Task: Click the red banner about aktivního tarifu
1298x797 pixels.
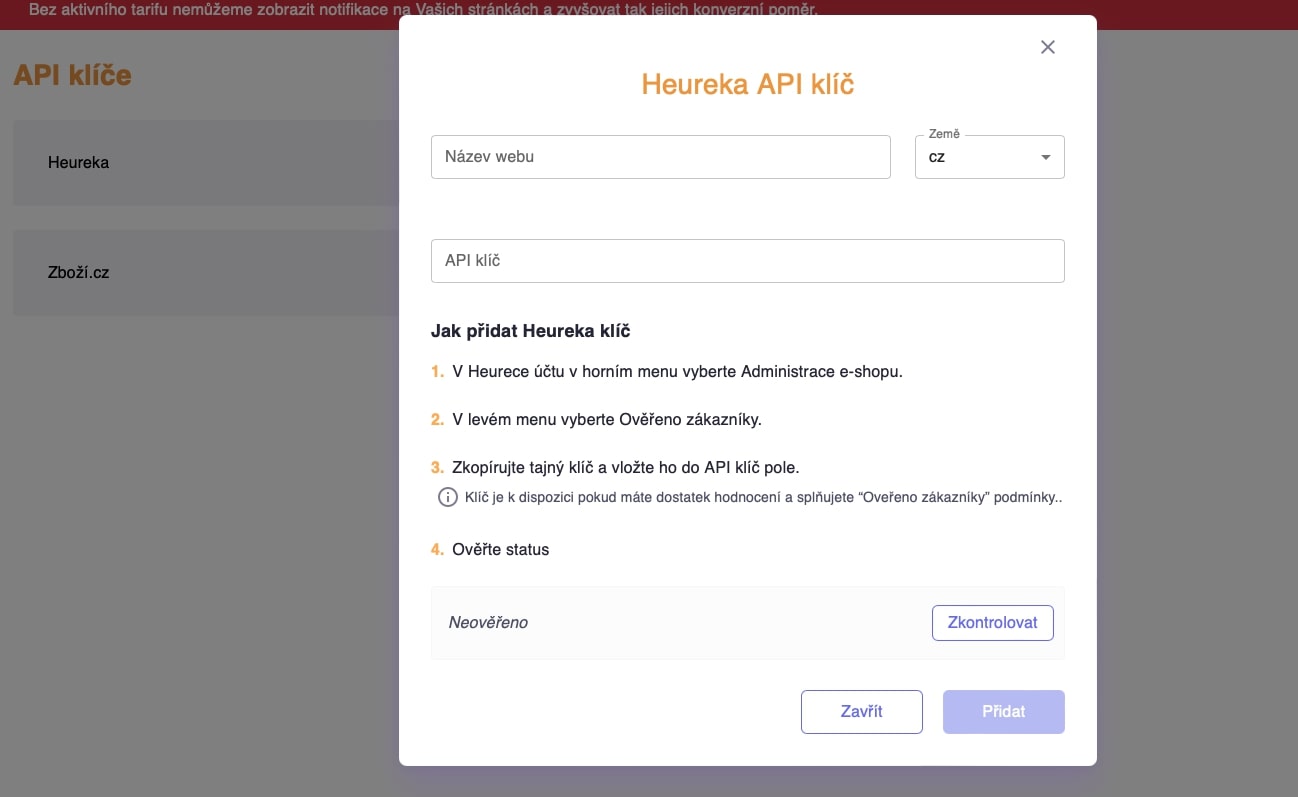Action: click(x=649, y=13)
